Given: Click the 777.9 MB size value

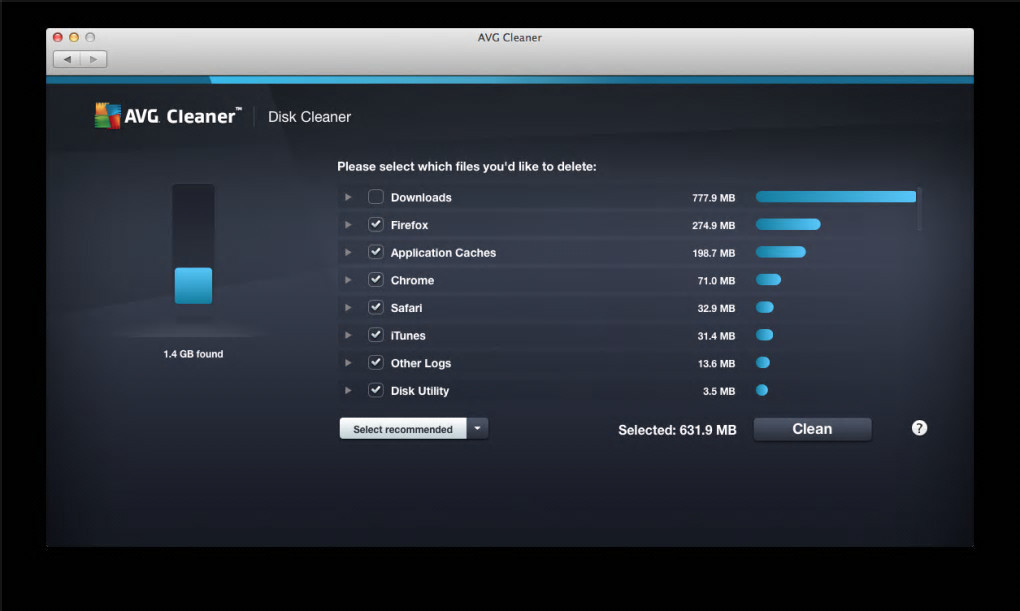Looking at the screenshot, I should tap(714, 198).
